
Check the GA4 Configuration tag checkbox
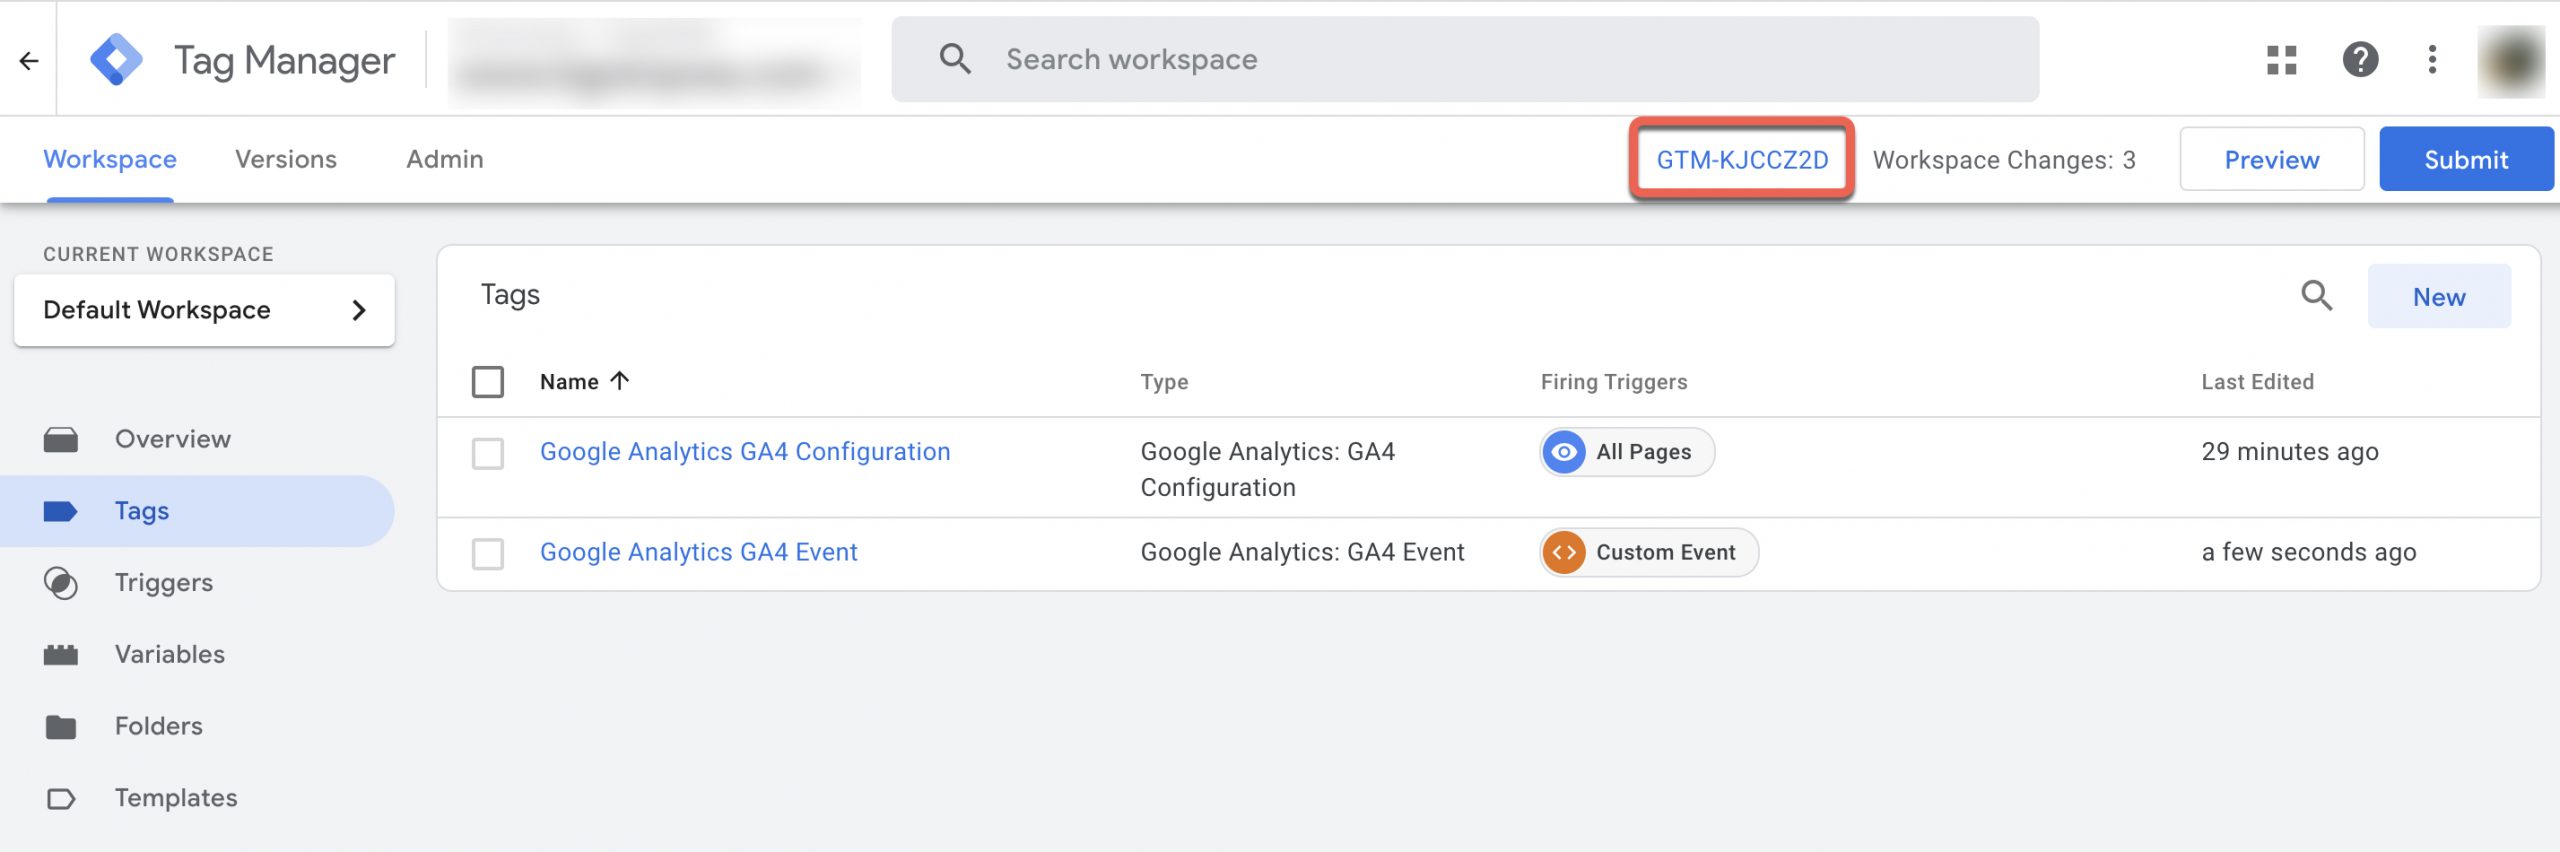pos(488,454)
